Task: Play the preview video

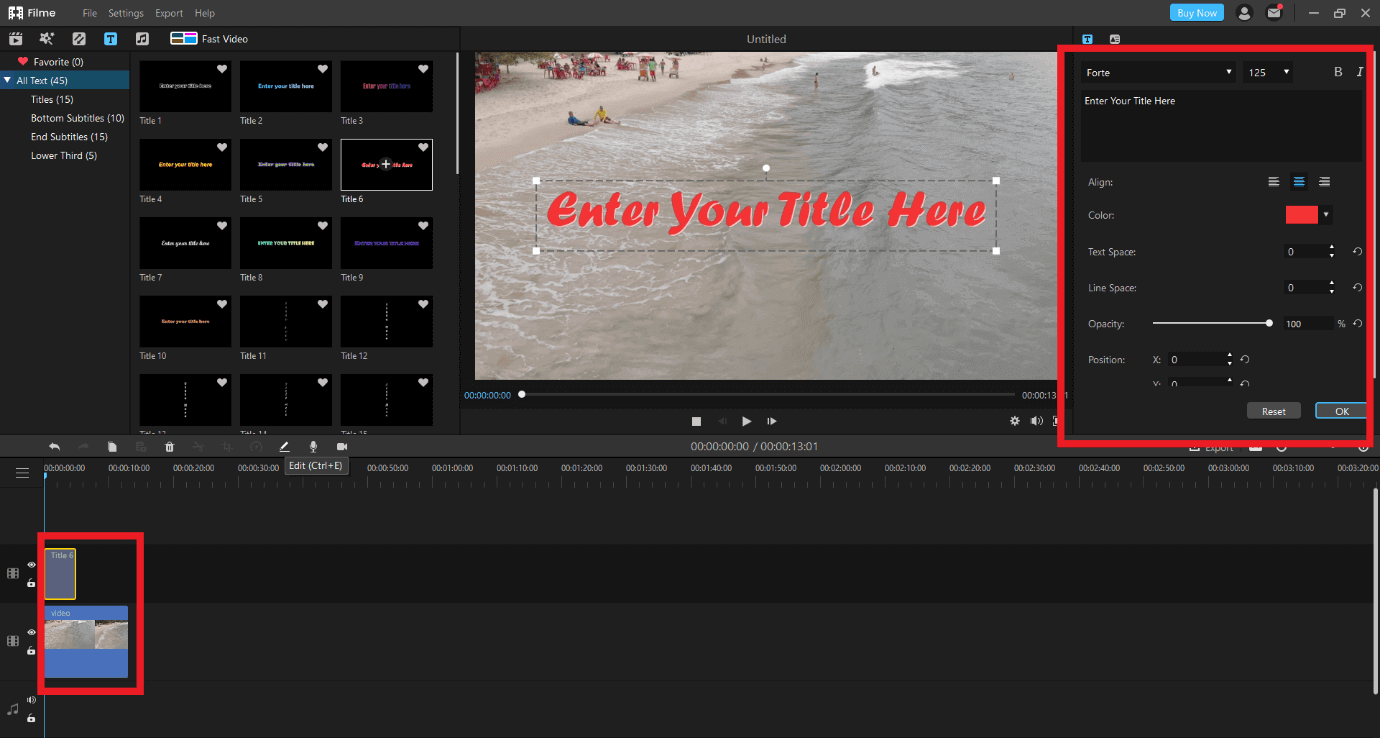Action: 746,421
